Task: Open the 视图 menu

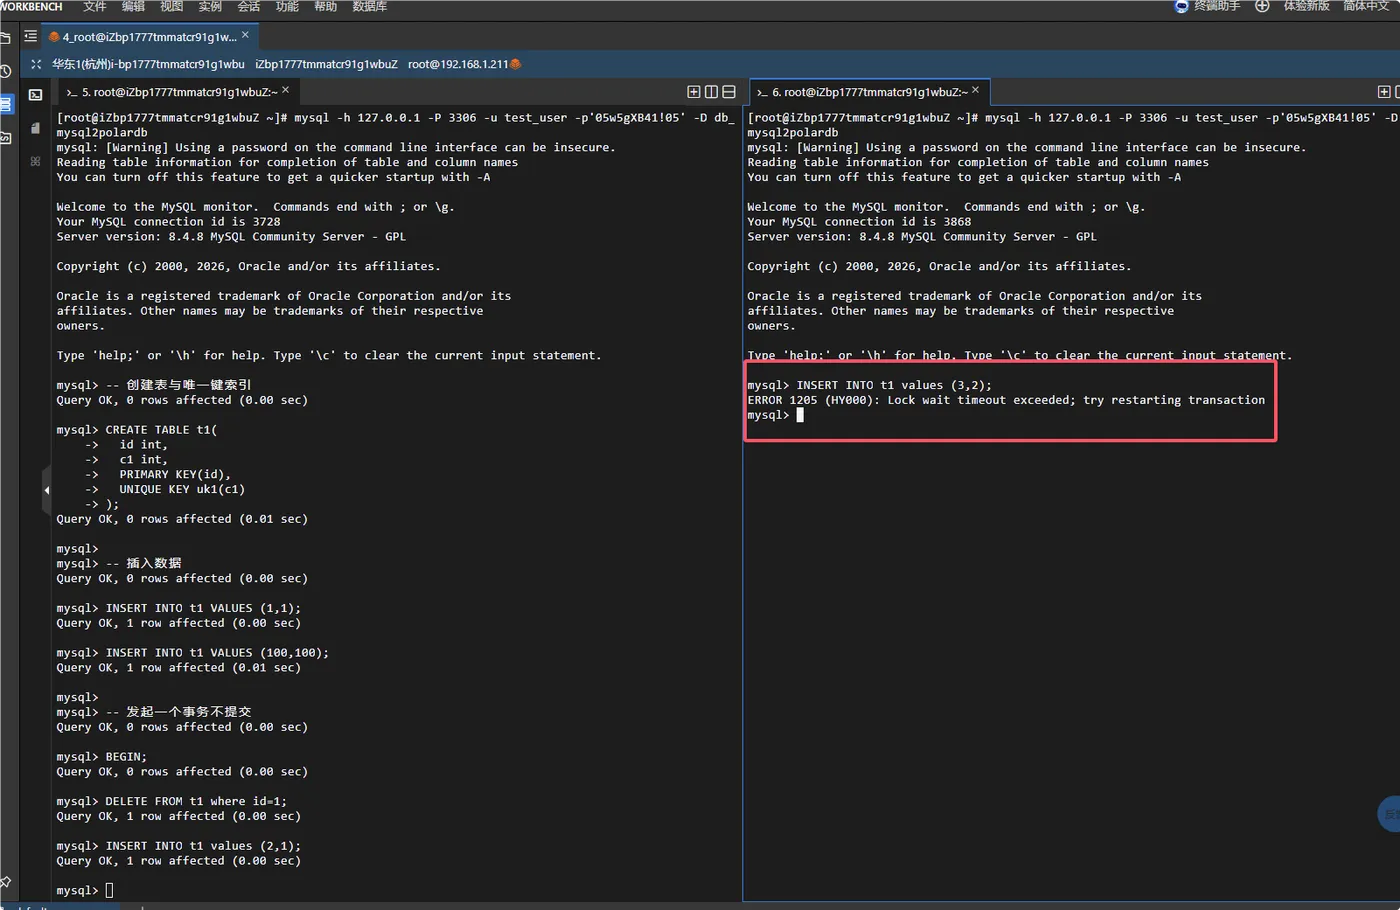Action: pyautogui.click(x=172, y=6)
